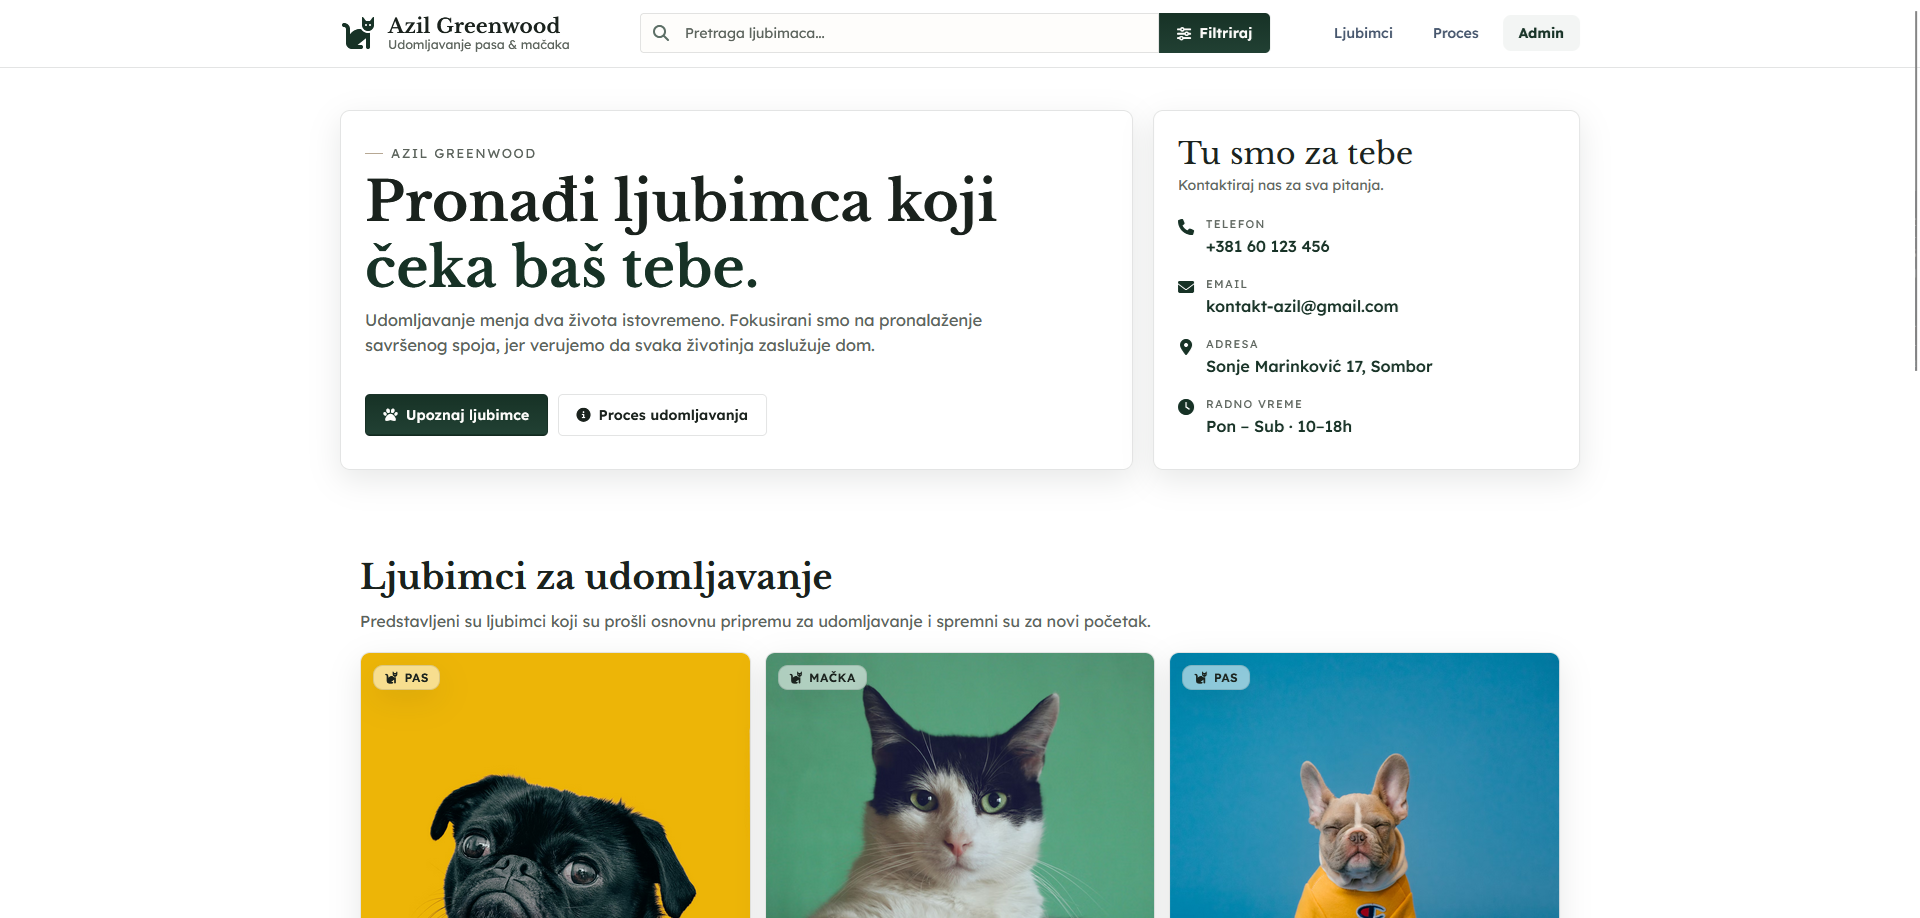Screen dimensions: 1920x918
Task: Click the Upoznaj ljubimce button
Action: [x=456, y=415]
